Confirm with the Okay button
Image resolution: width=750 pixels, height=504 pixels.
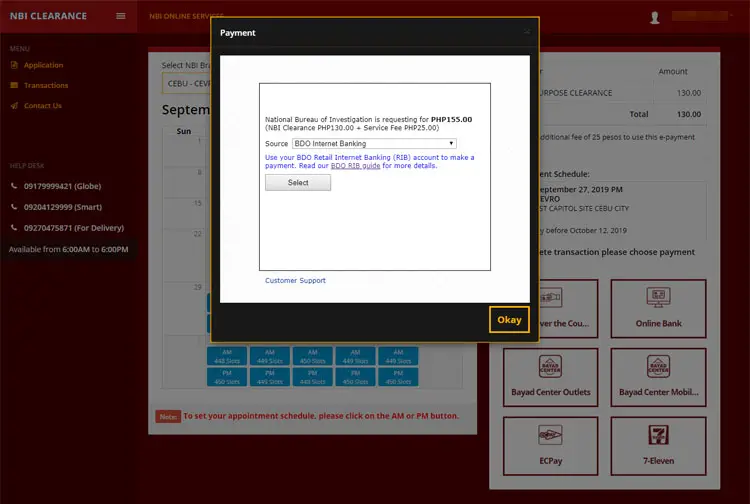click(x=509, y=319)
